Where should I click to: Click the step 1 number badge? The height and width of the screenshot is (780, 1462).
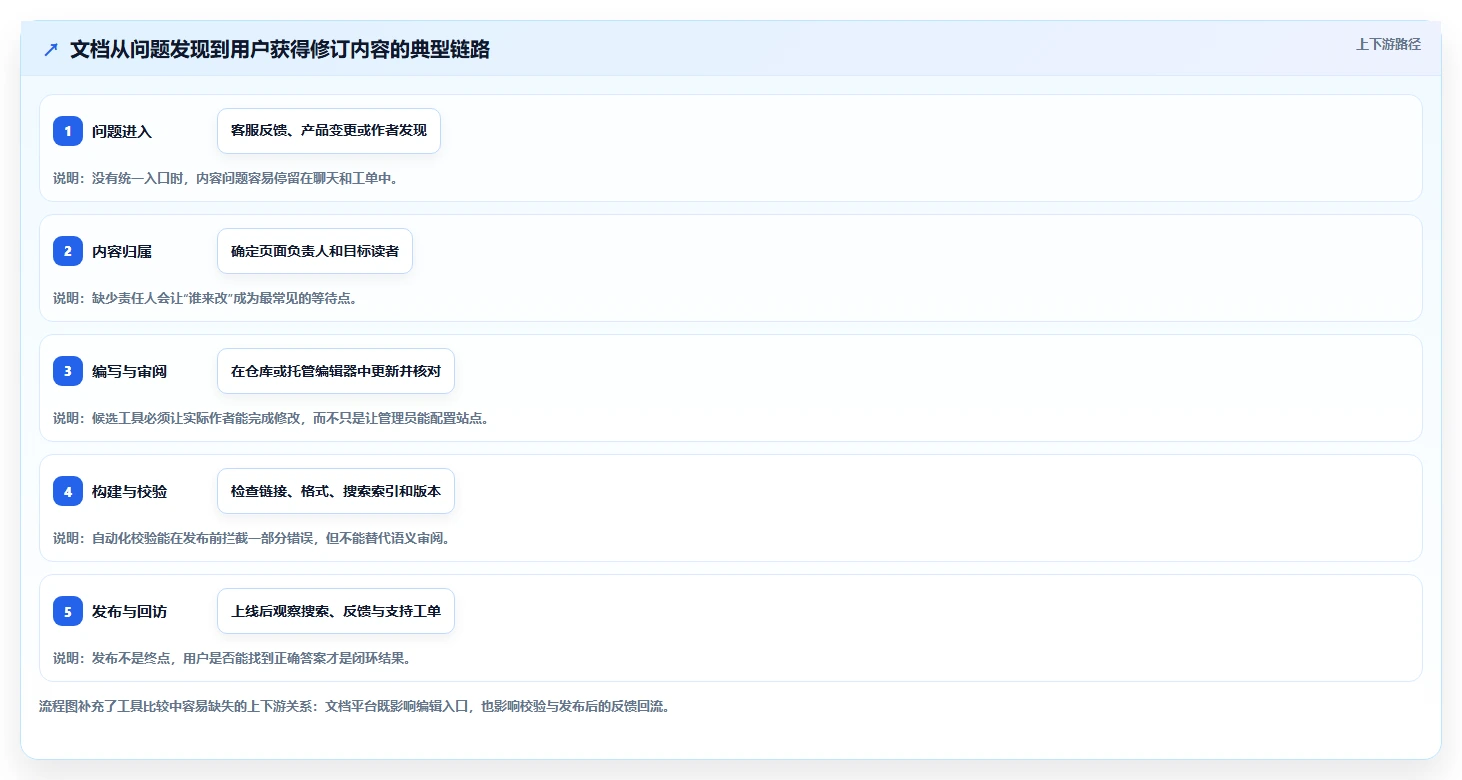pyautogui.click(x=68, y=131)
